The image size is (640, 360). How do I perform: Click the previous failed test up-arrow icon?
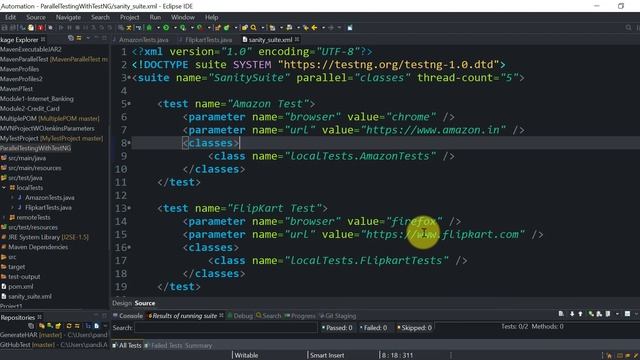coord(580,314)
